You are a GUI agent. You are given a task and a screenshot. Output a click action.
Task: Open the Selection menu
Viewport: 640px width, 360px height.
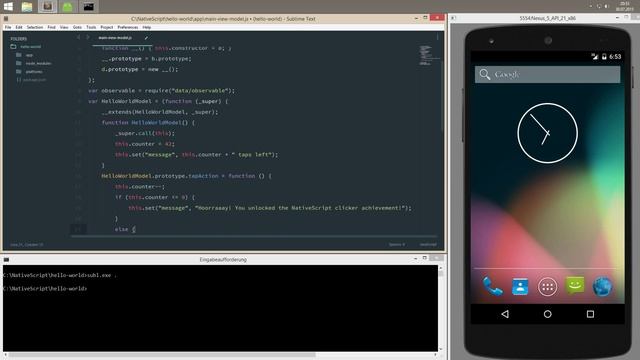[x=35, y=27]
